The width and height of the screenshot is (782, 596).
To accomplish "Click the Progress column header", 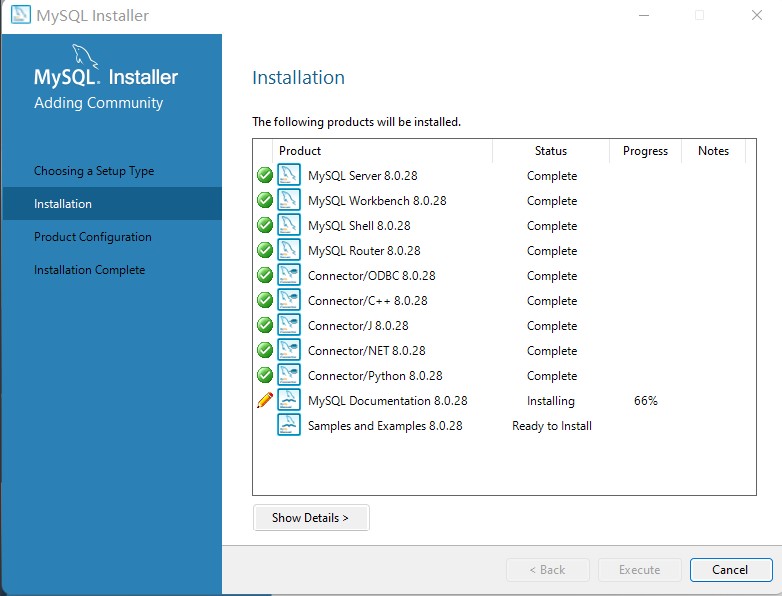I will pos(645,151).
